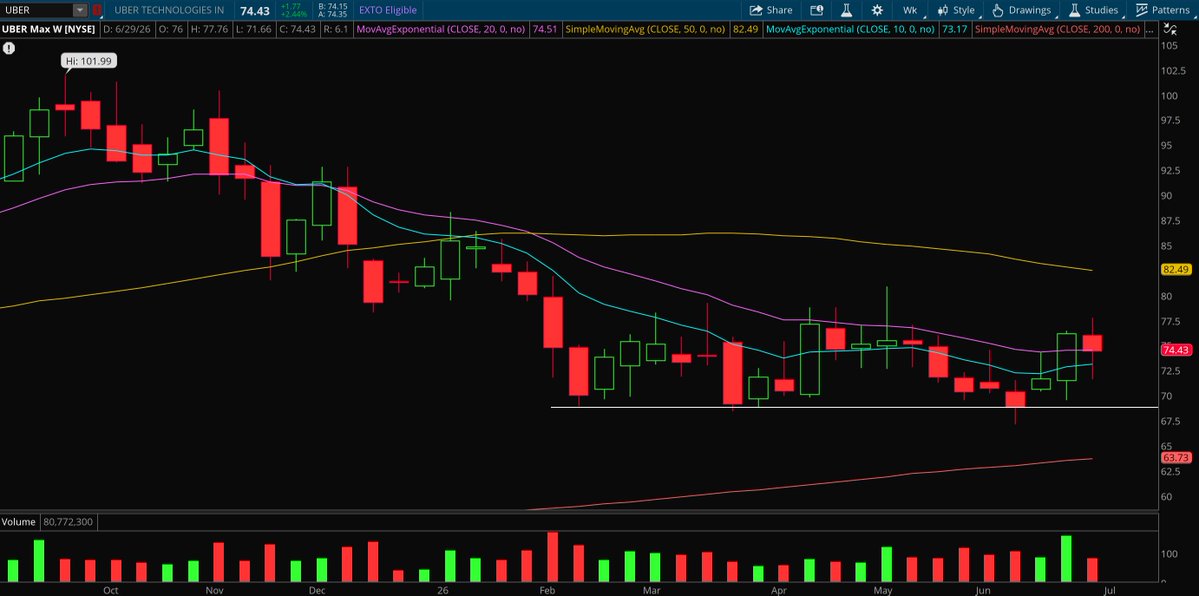
Task: Click the Feb label on time axis
Action: tap(548, 591)
